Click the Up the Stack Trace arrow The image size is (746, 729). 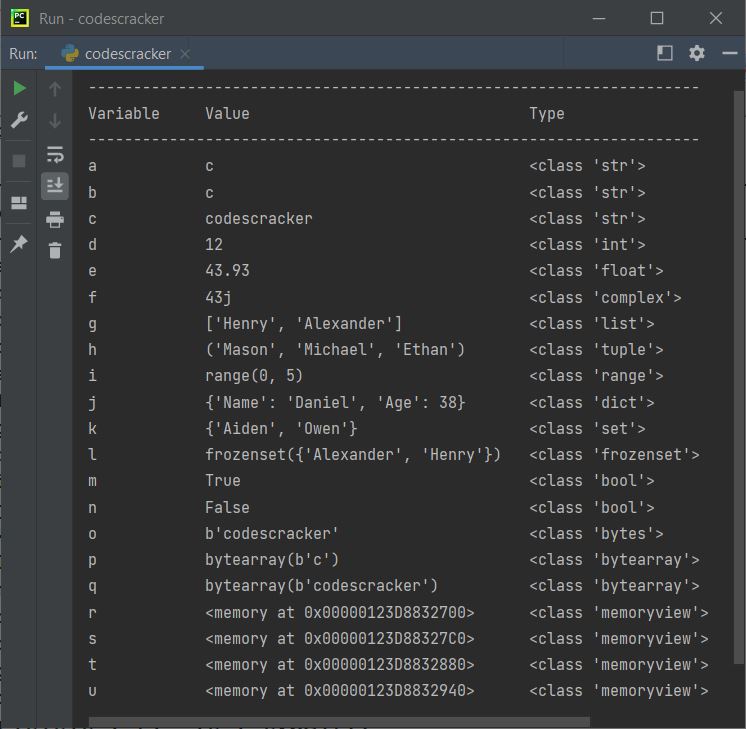[55, 89]
